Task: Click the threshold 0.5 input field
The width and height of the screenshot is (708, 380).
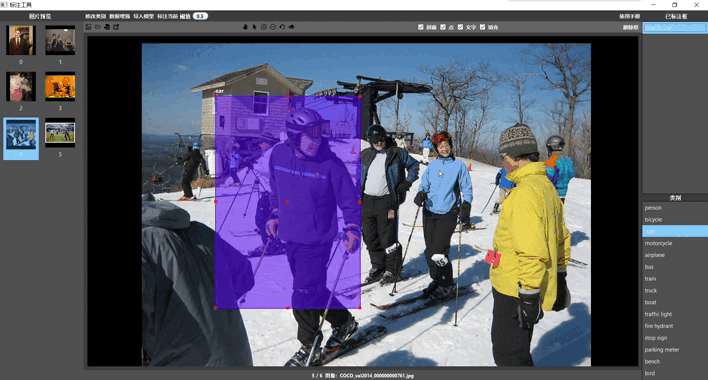Action: 200,16
